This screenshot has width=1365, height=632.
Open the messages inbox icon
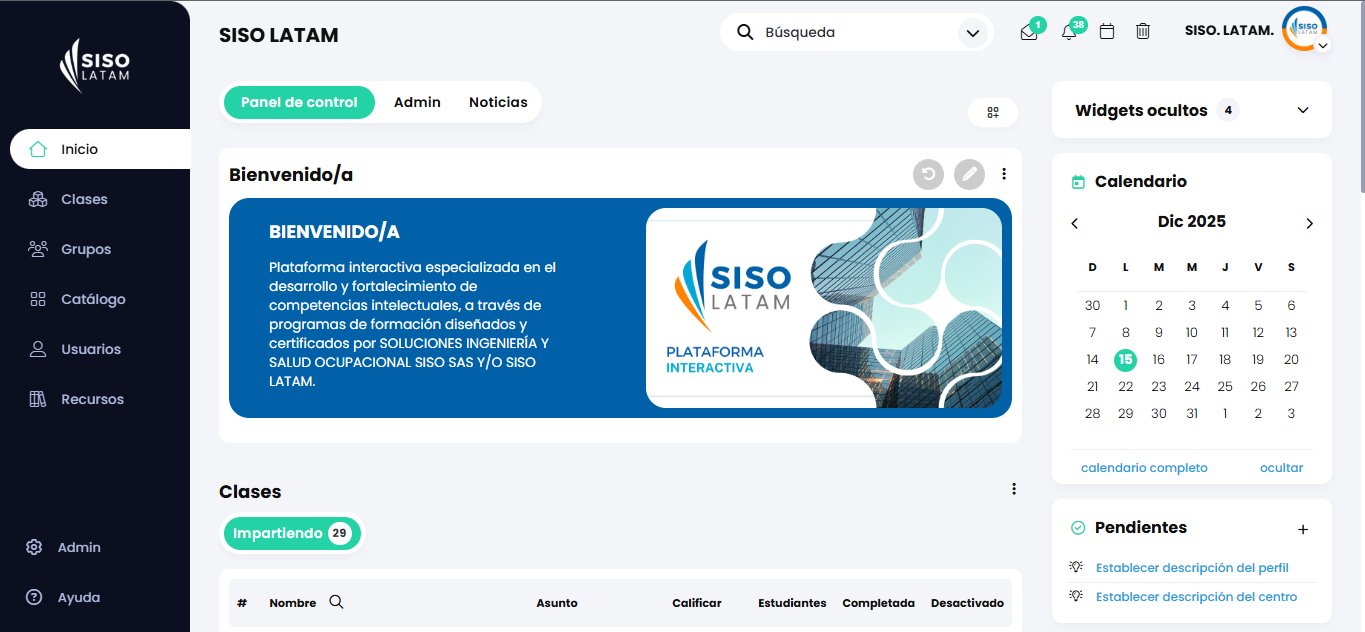(x=1029, y=32)
